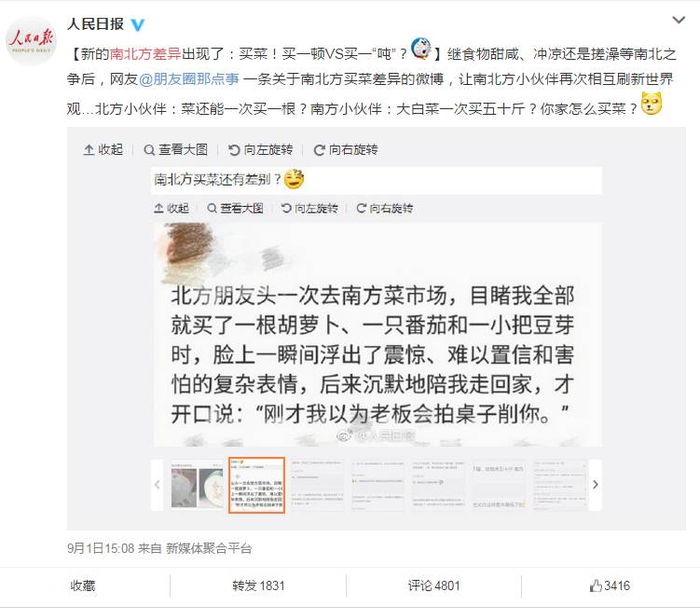Open the 南北方差异 topic link
Image resolution: width=700 pixels, height=608 pixels.
(146, 54)
